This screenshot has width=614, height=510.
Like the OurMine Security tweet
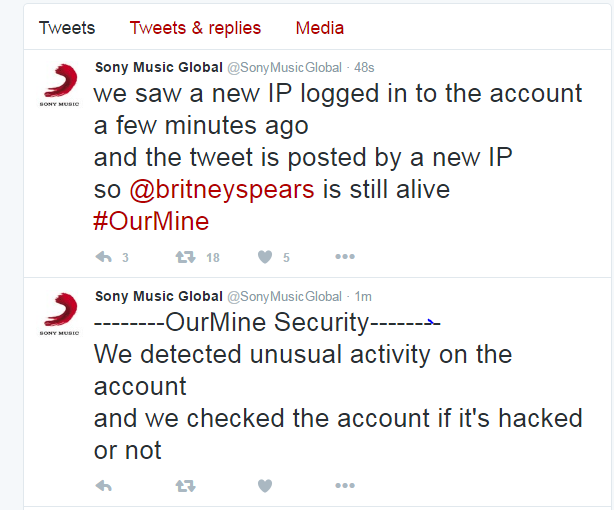coord(265,485)
